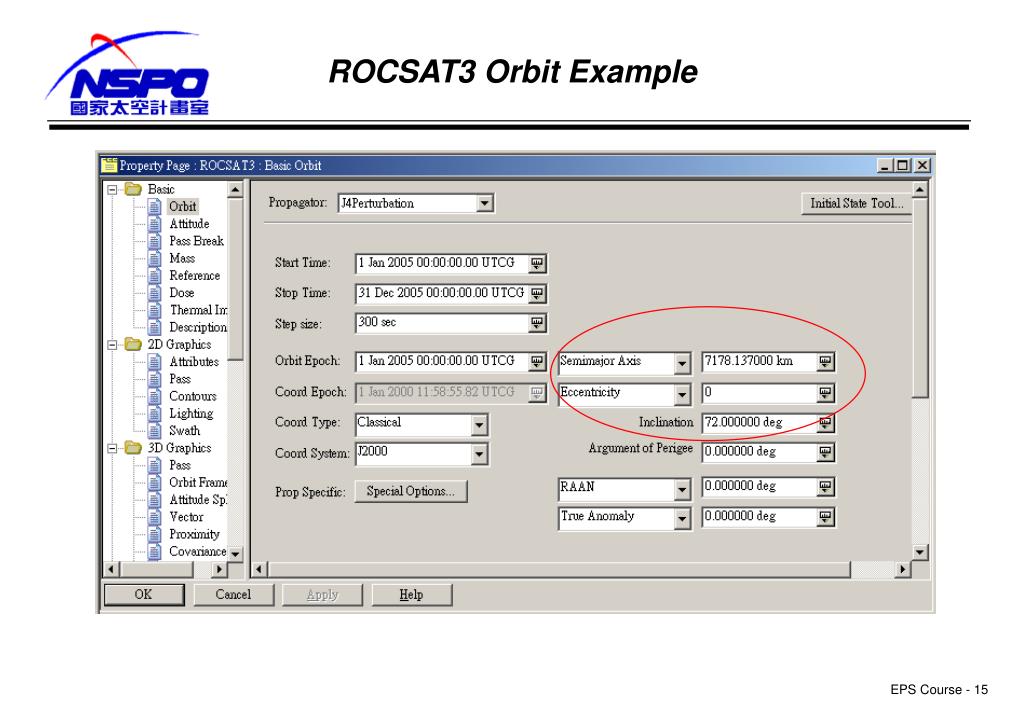Click the Eccentricity value field
The height and width of the screenshot is (708, 1023).
[760, 393]
